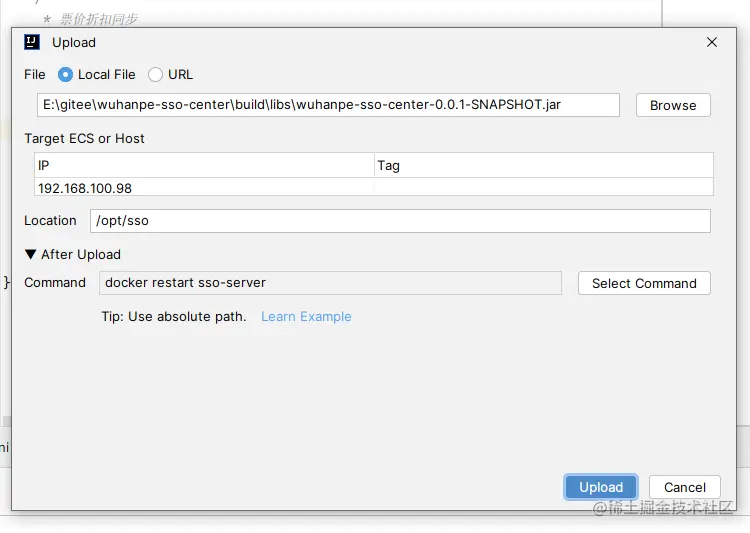Click the IntelliJ IDEA icon in title bar
This screenshot has height=533, width=750.
32,42
